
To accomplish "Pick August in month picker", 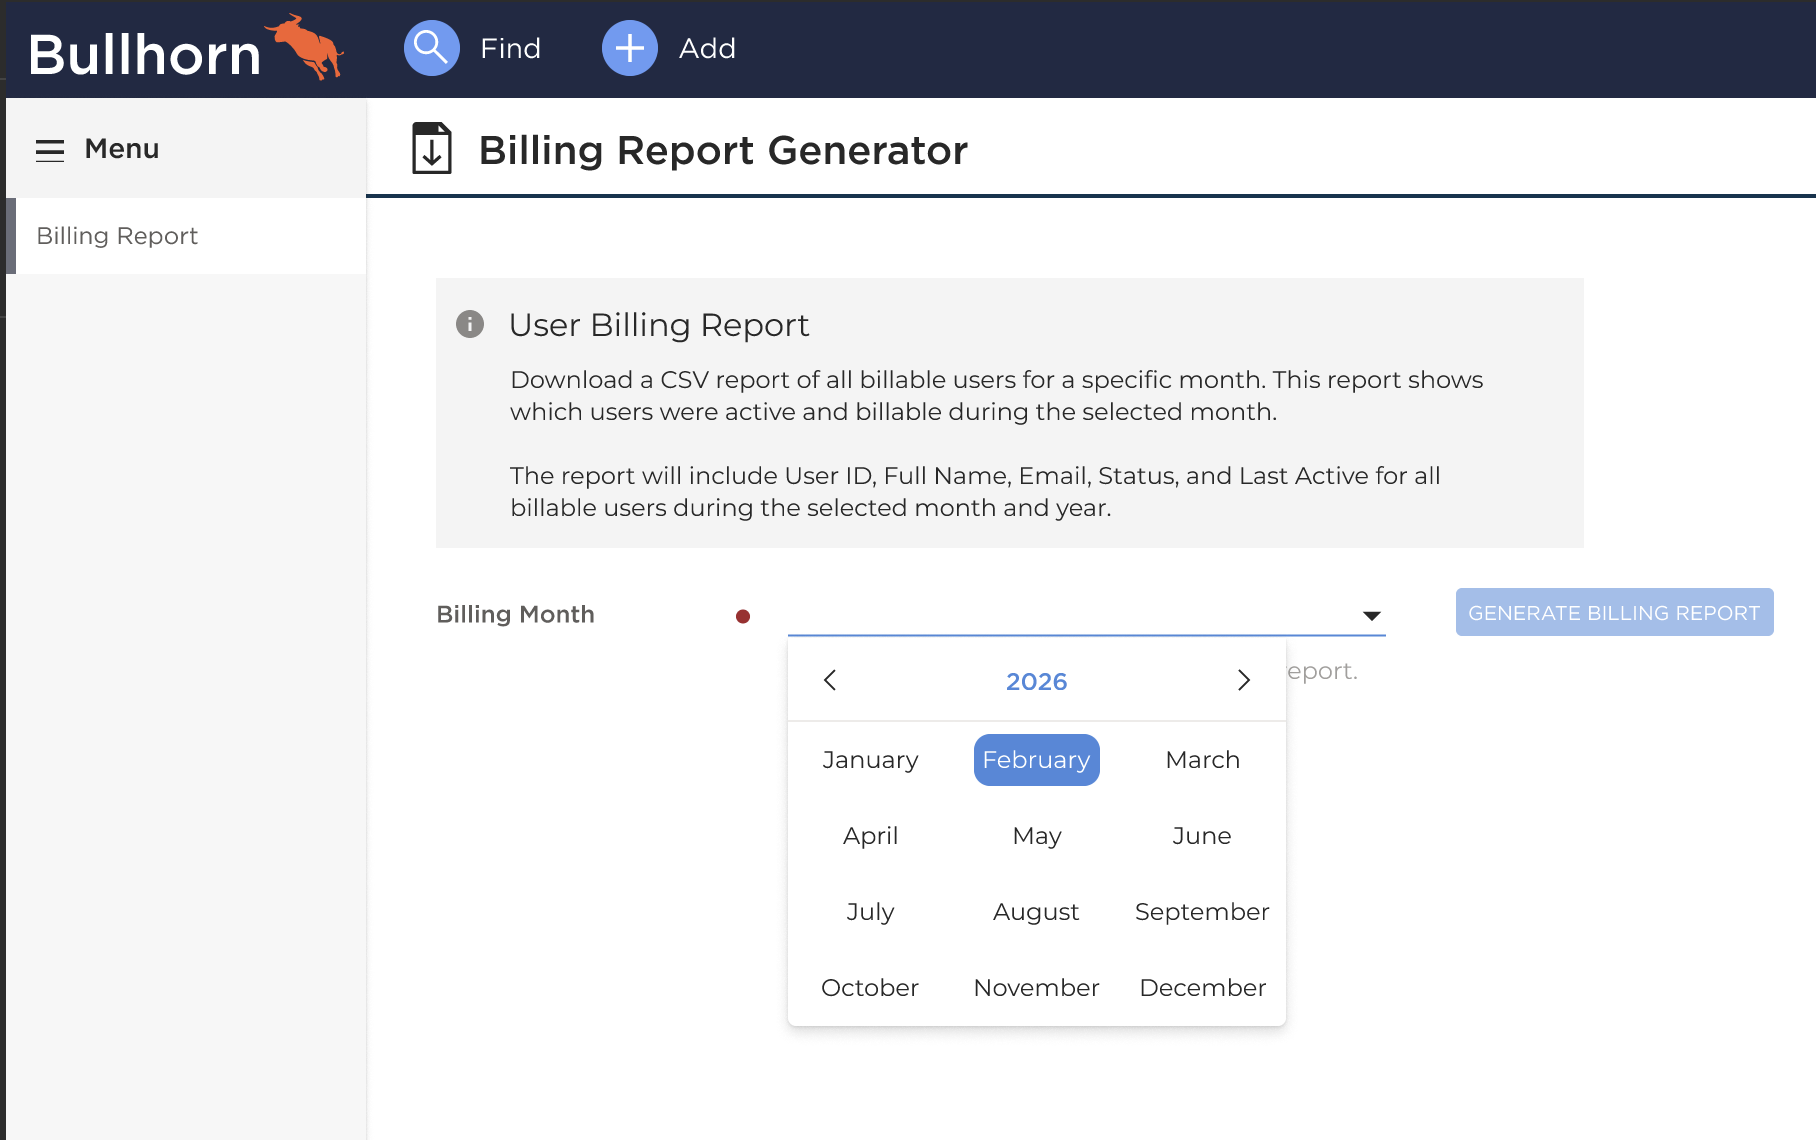I will click(1037, 912).
